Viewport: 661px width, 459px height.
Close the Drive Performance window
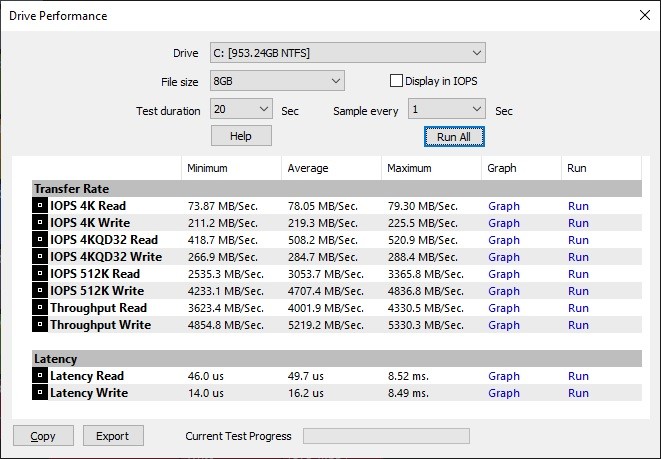(645, 15)
